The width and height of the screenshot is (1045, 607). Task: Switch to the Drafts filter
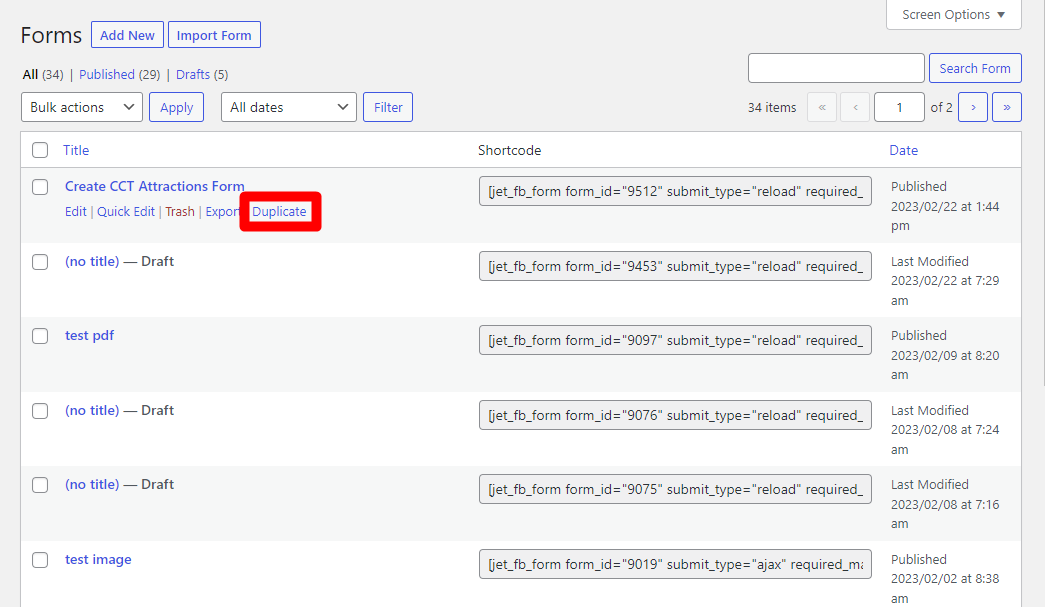[192, 74]
